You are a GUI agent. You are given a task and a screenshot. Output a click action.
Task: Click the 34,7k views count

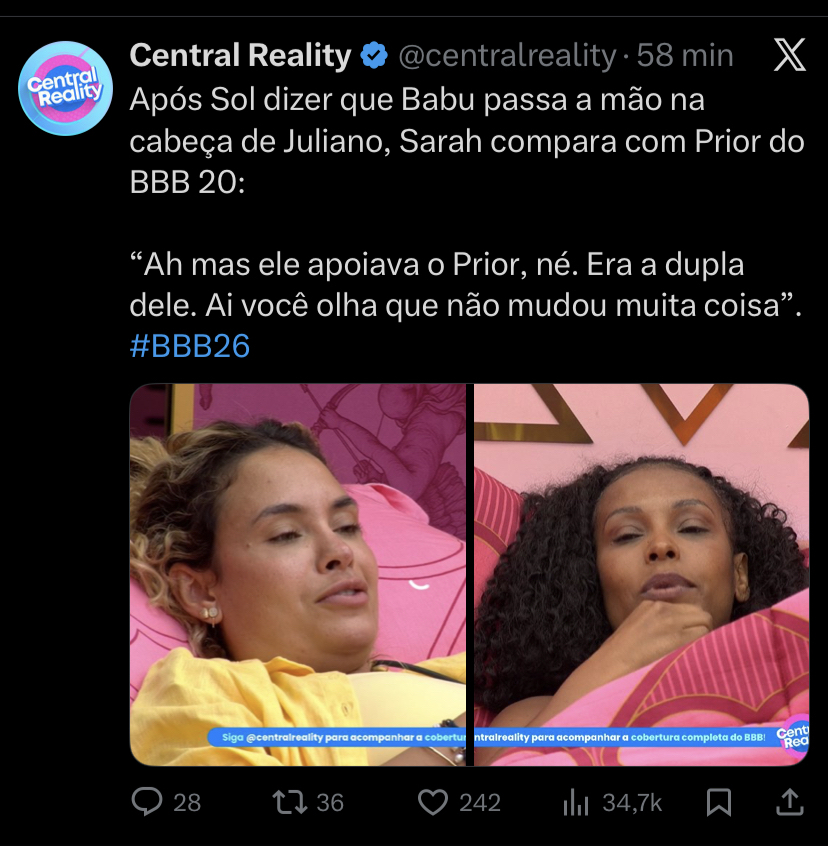click(632, 803)
